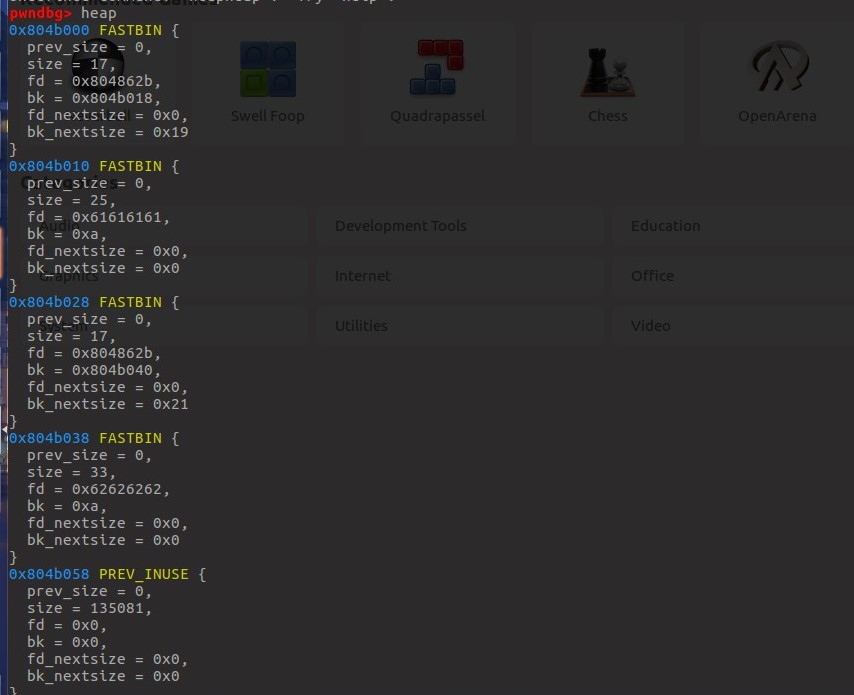Click the Chess app label
Image resolution: width=854 pixels, height=695 pixels.
click(607, 115)
